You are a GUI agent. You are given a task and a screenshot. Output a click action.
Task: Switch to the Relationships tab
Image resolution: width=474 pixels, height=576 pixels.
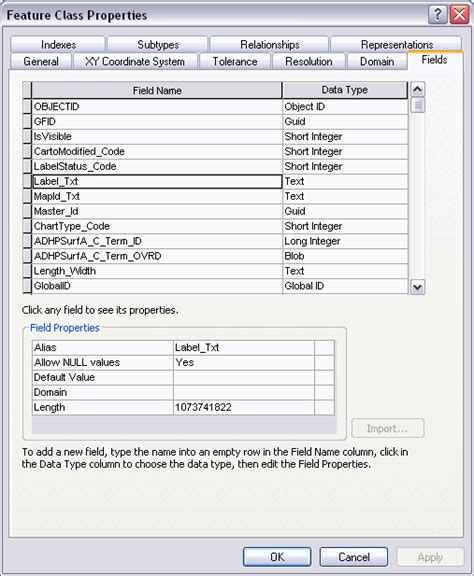pyautogui.click(x=269, y=44)
